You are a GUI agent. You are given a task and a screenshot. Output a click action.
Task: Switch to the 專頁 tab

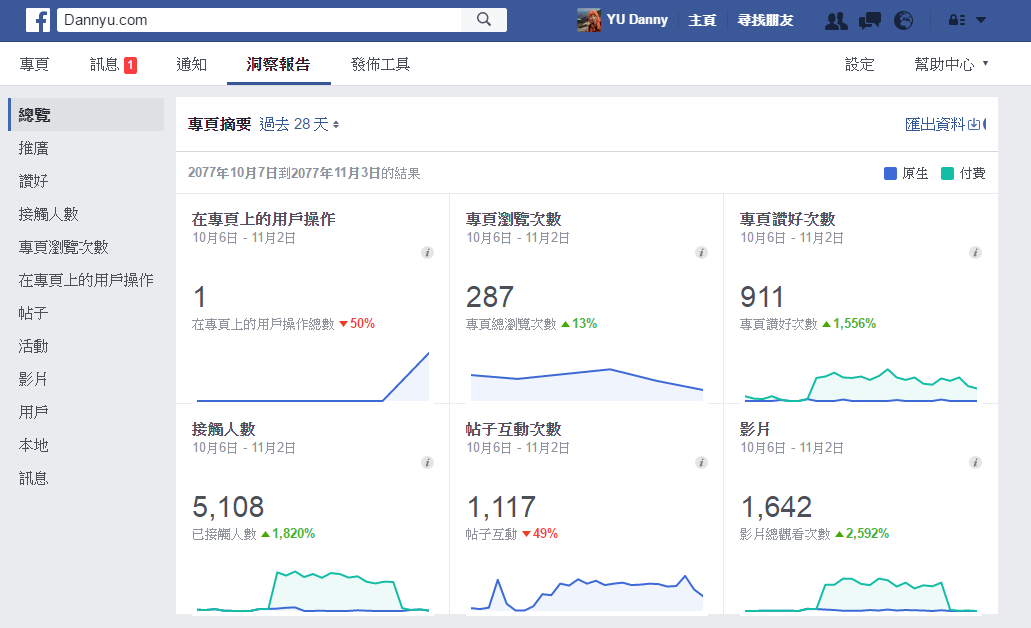(x=34, y=64)
